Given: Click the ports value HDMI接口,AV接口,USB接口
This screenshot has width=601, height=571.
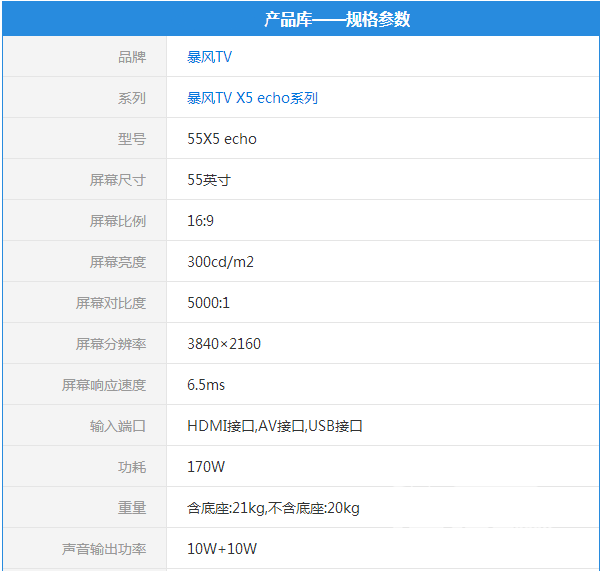Looking at the screenshot, I should click(275, 426).
